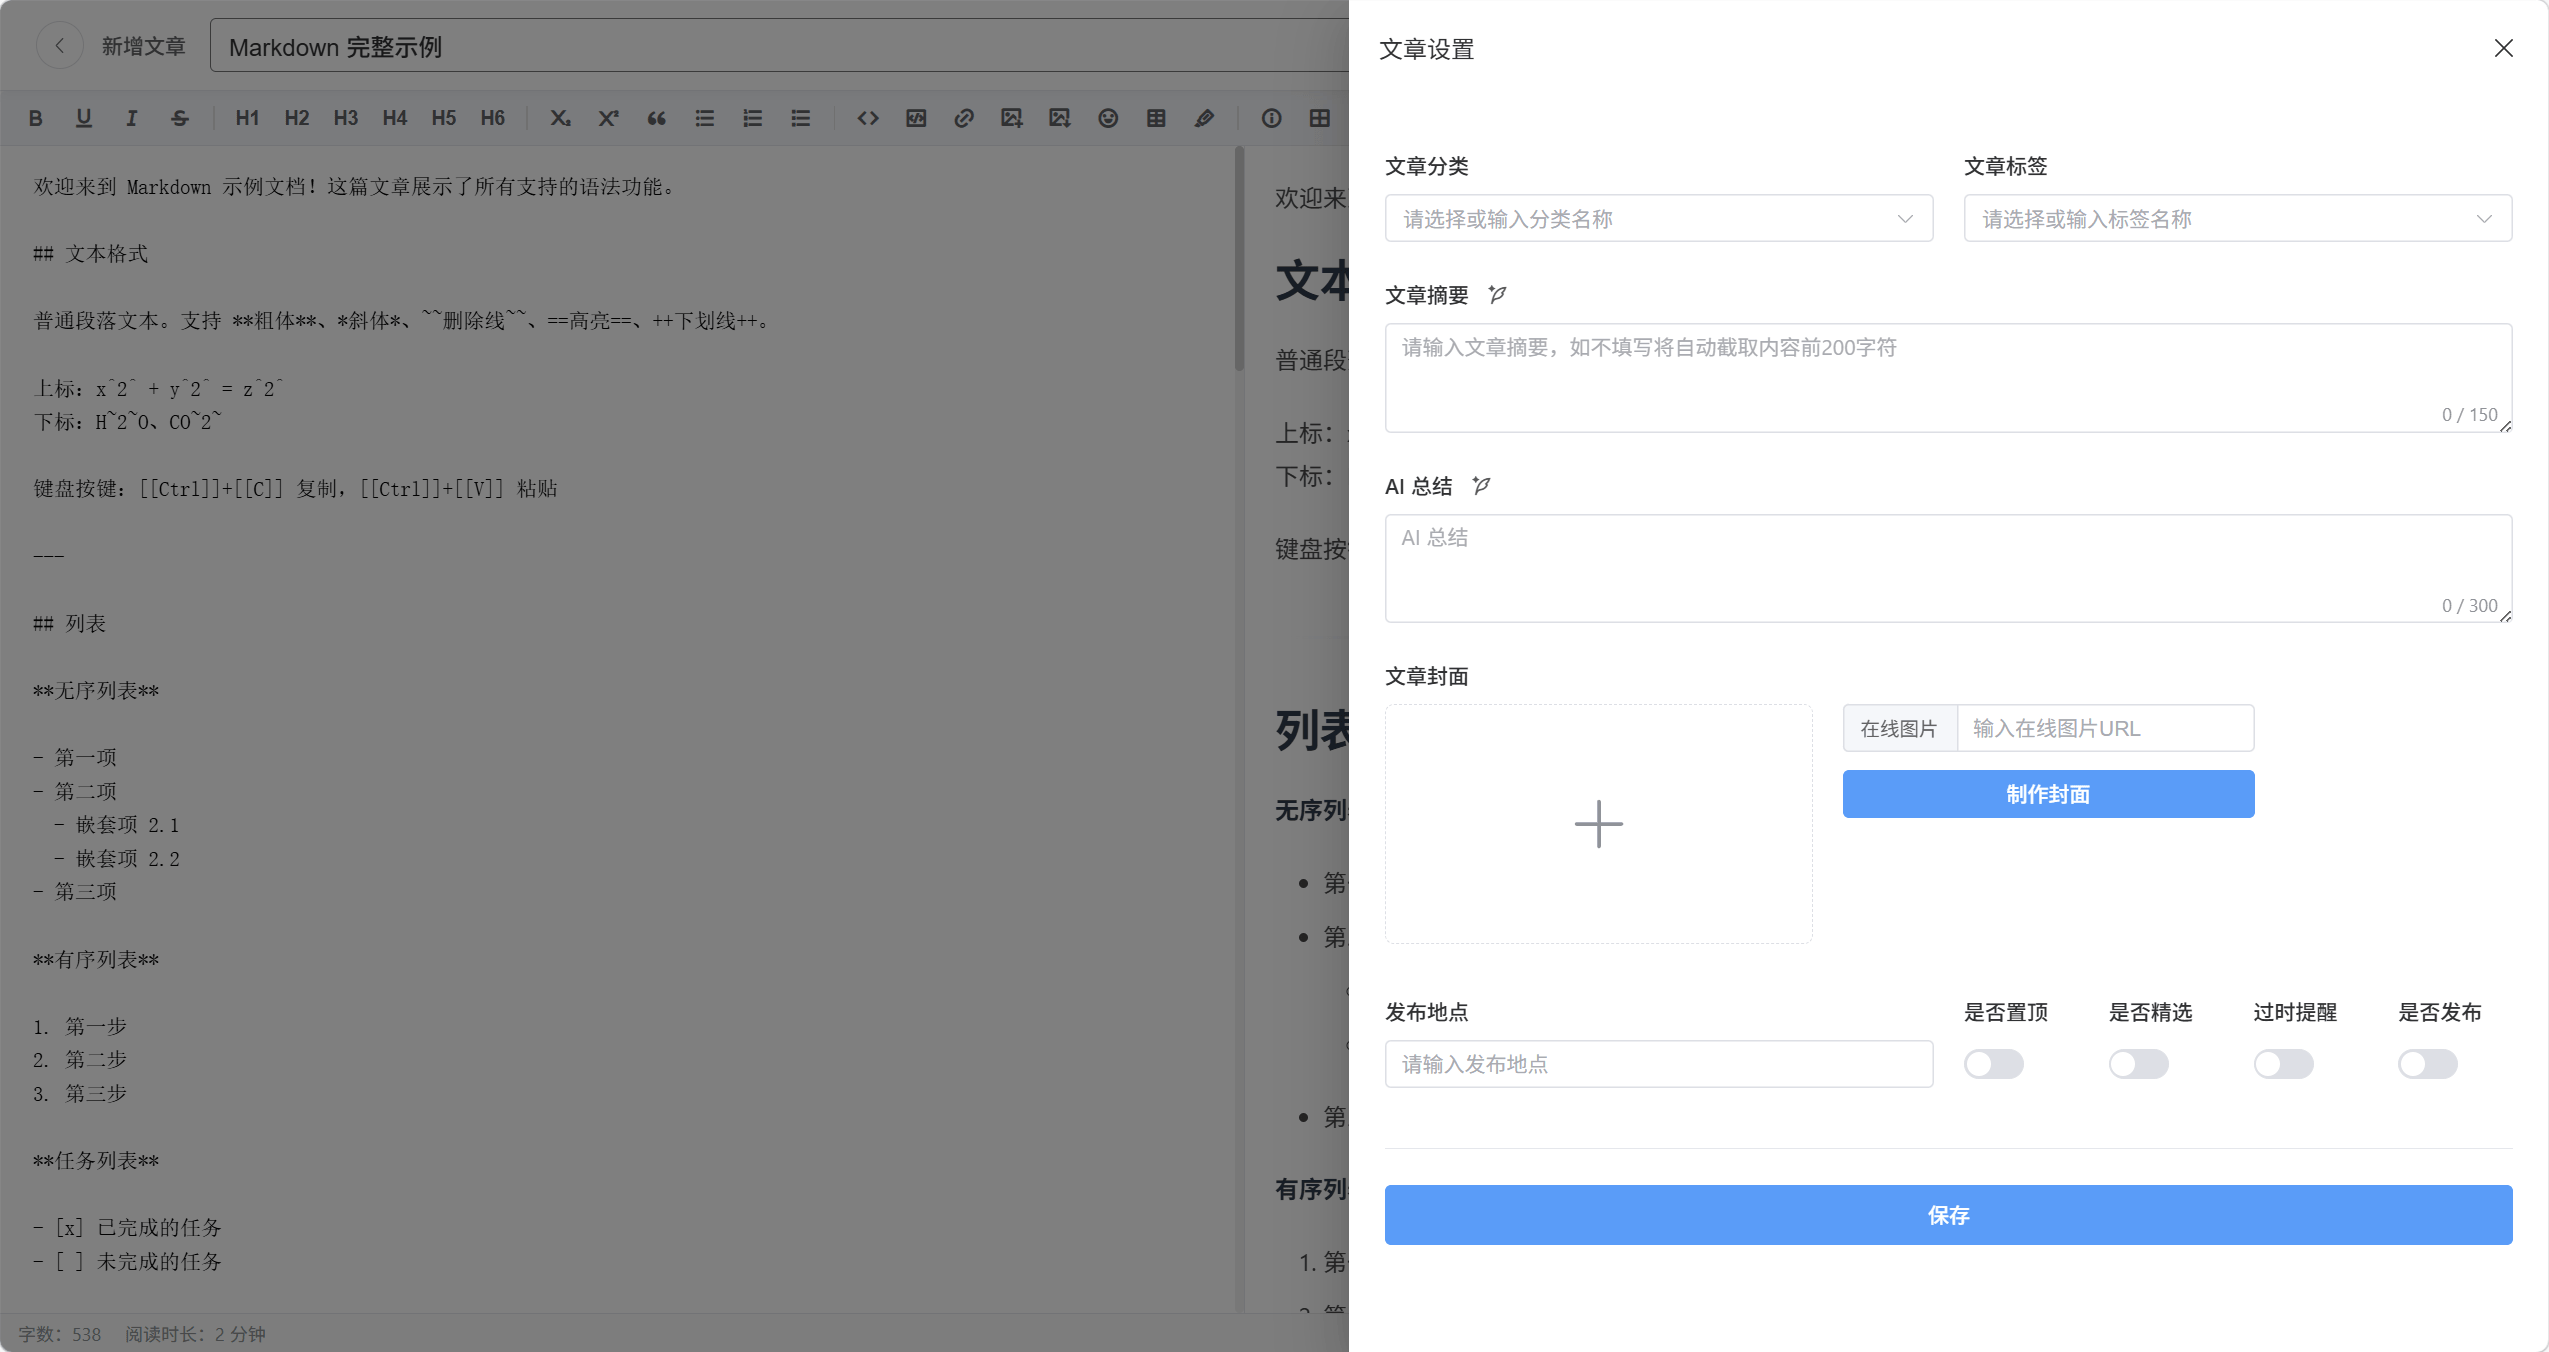Insert an H6 heading
The image size is (2549, 1352).
[x=493, y=118]
